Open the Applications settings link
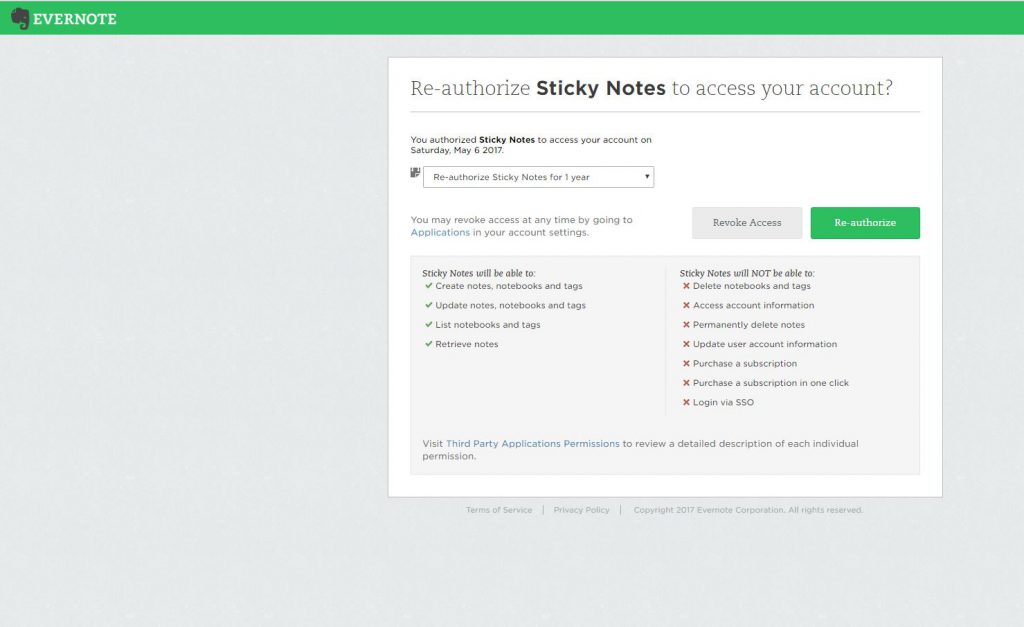This screenshot has width=1024, height=627. 439,231
